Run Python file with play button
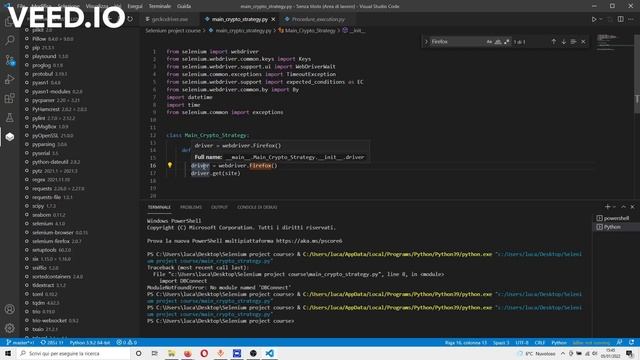The height and width of the screenshot is (360, 640). coord(594,19)
